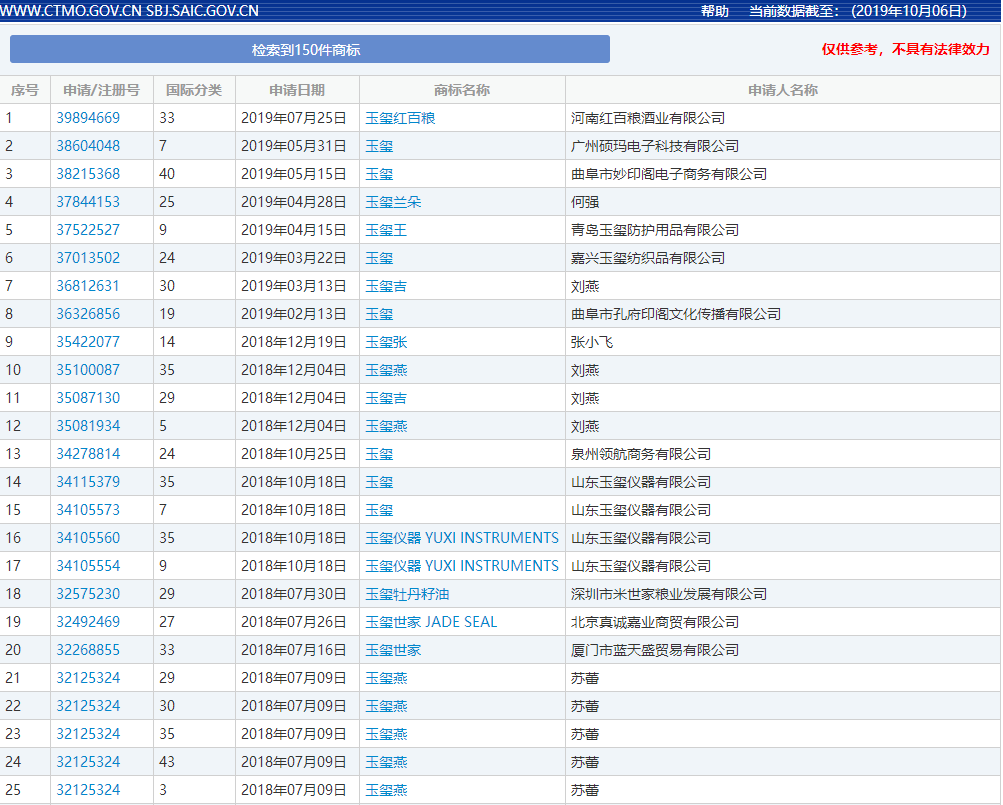Select date 2019年07月25日
This screenshot has height=805, width=1003.
click(x=294, y=118)
